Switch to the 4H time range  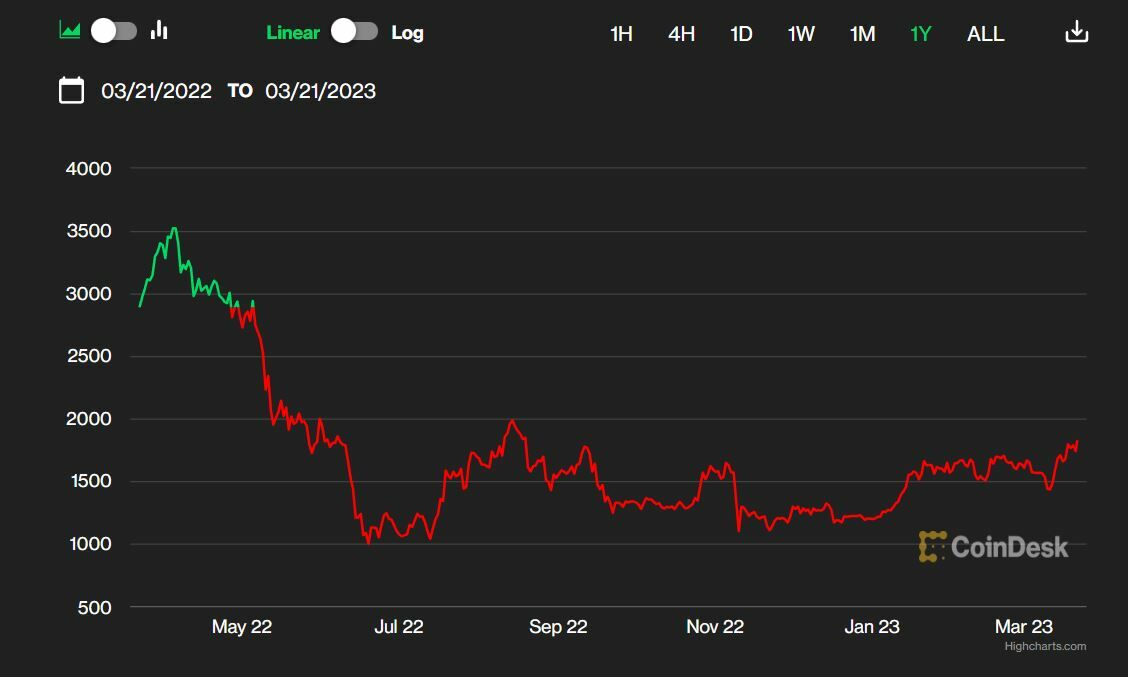click(681, 34)
